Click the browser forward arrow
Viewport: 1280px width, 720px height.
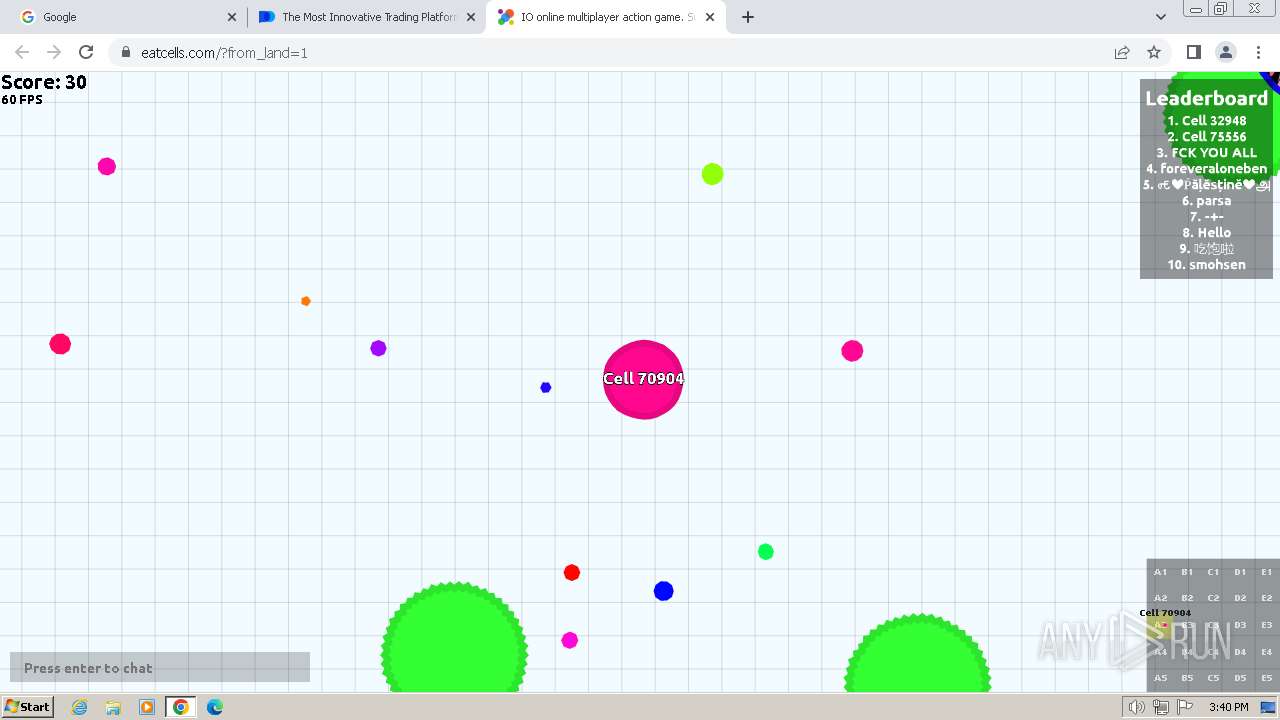[54, 52]
